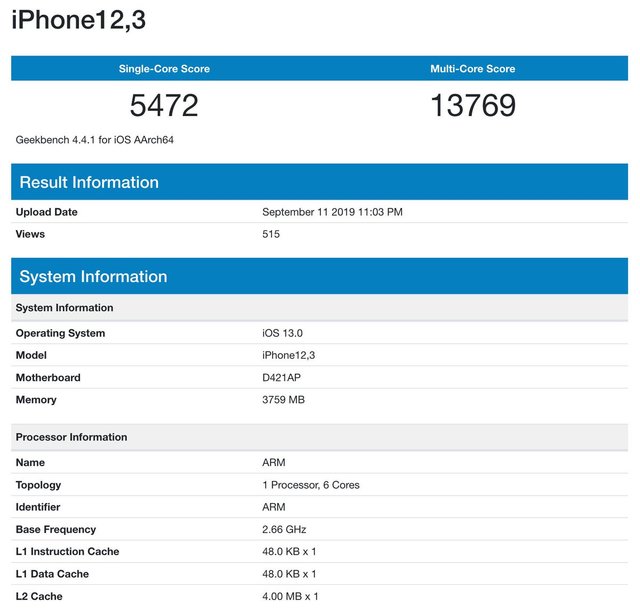This screenshot has width=640, height=615.
Task: Click the upload date September 11 2019 value
Action: 332,212
